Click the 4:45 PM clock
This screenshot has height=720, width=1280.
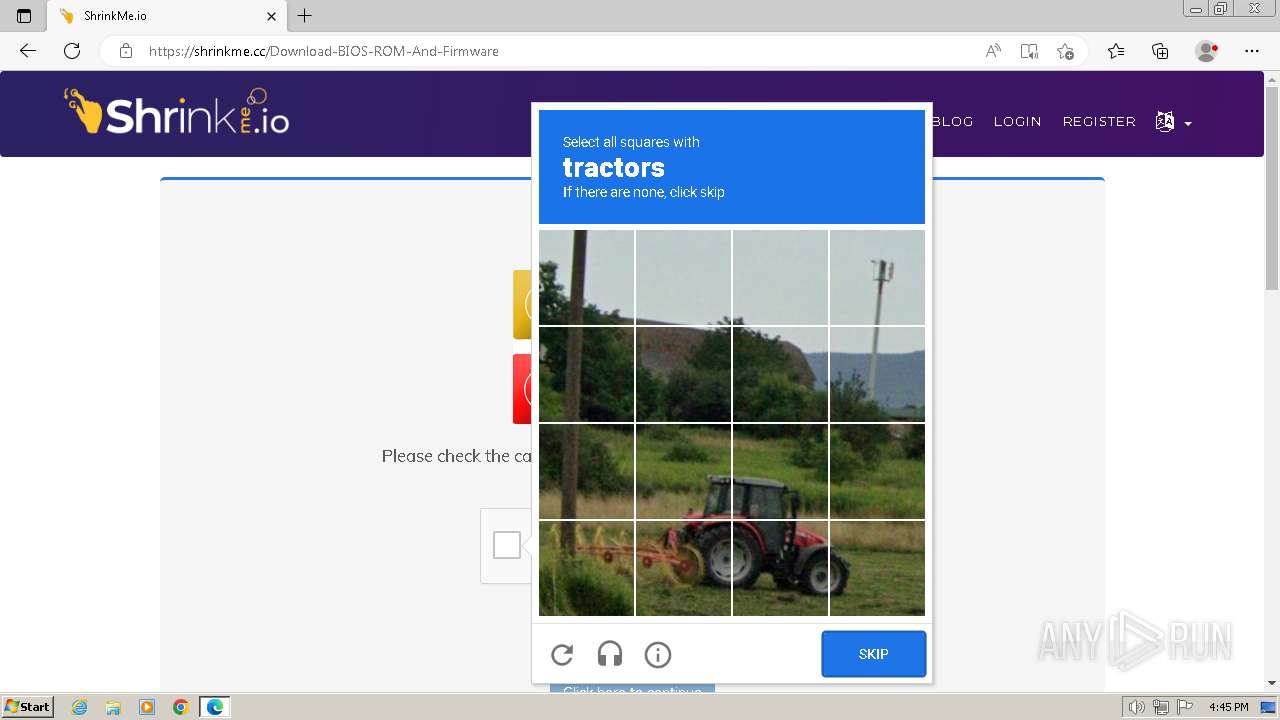point(1228,707)
